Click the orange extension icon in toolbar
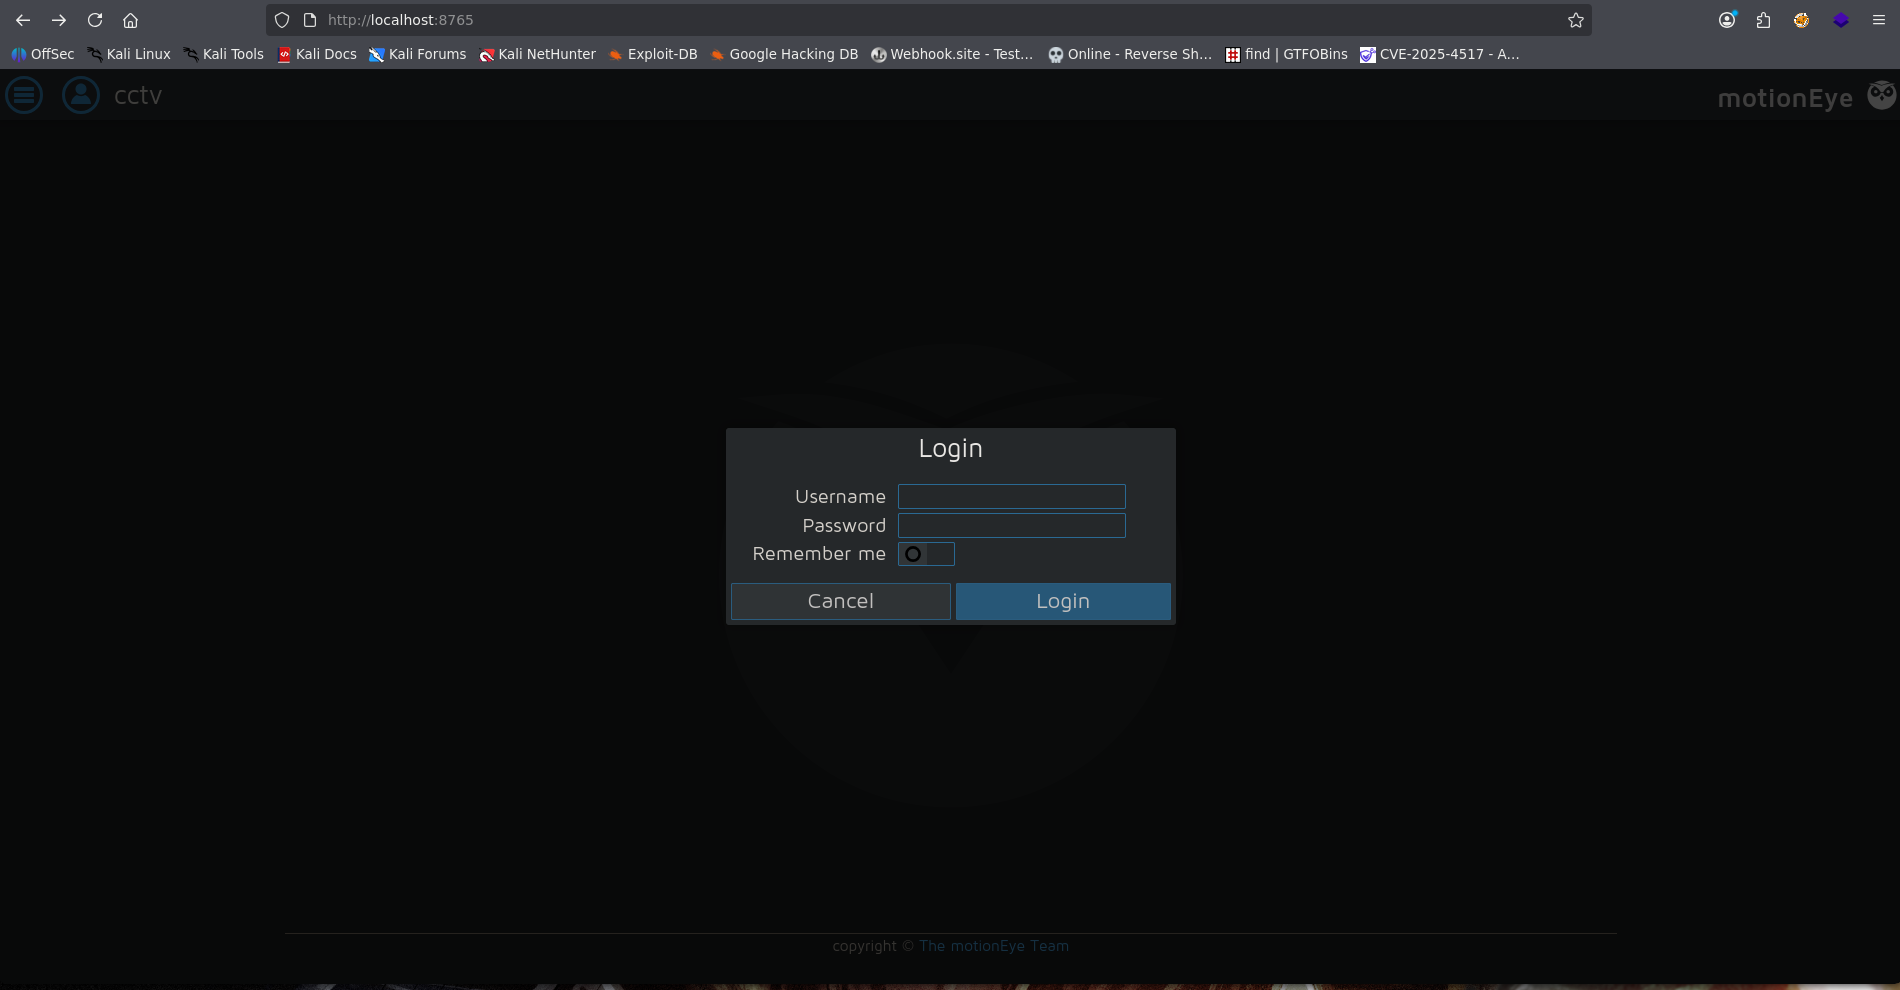Viewport: 1900px width, 990px height. pyautogui.click(x=1801, y=20)
